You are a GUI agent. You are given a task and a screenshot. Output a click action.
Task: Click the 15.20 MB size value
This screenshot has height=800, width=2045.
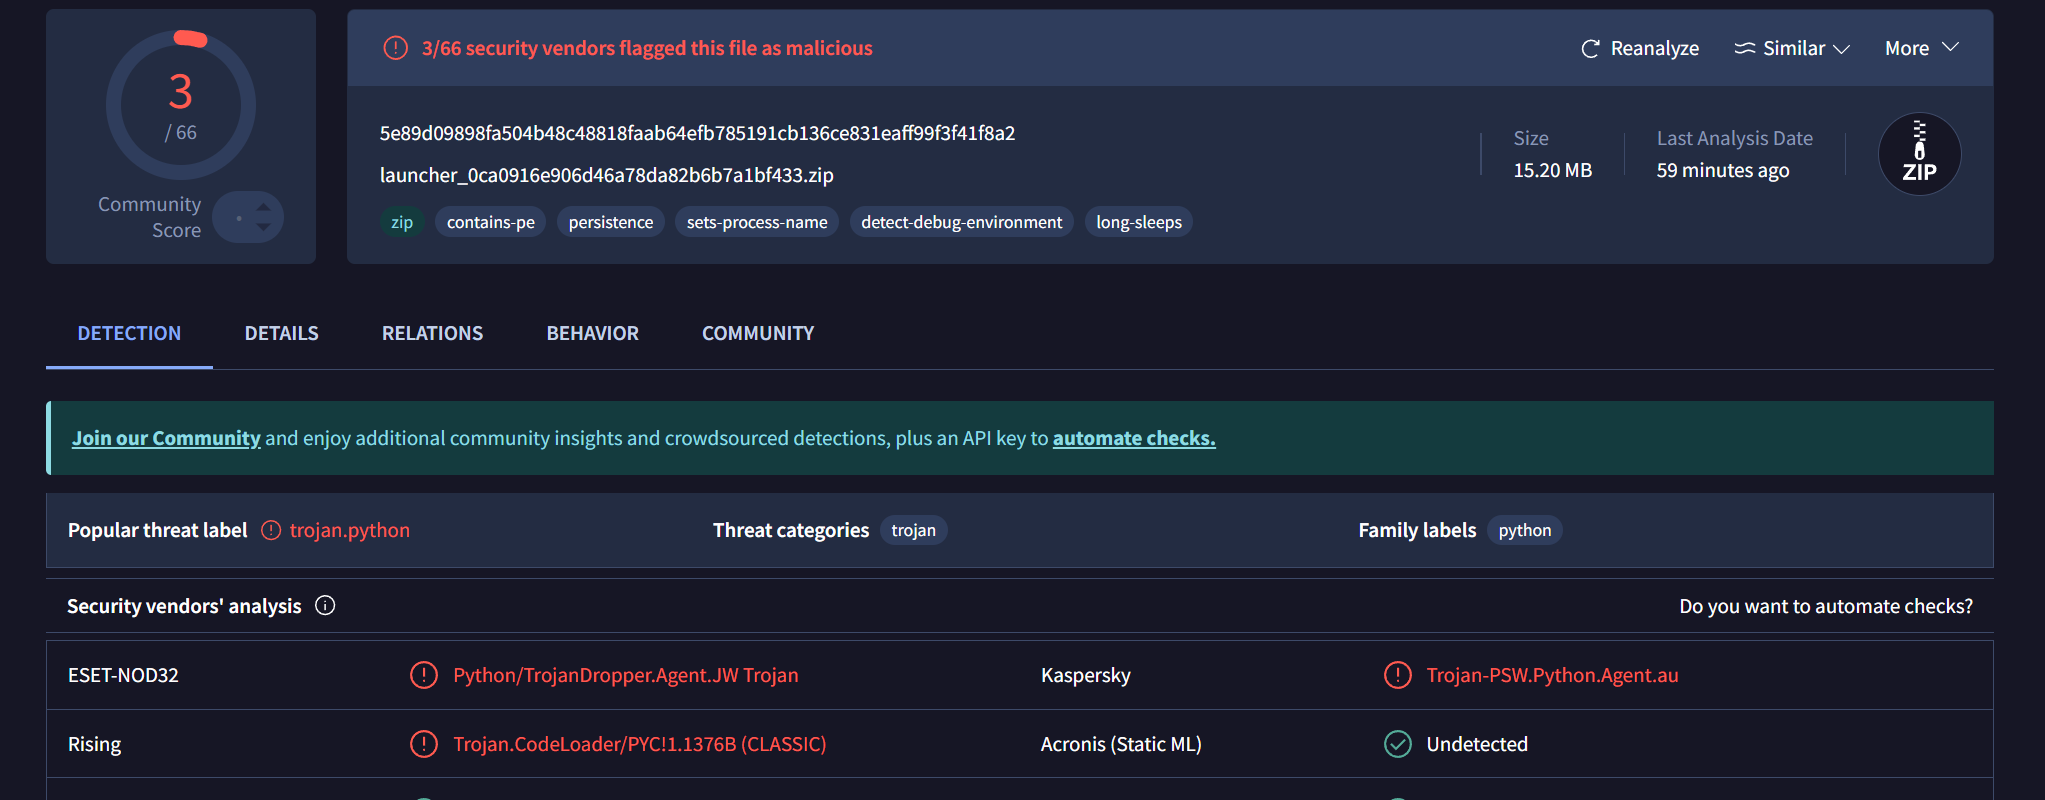click(1553, 170)
